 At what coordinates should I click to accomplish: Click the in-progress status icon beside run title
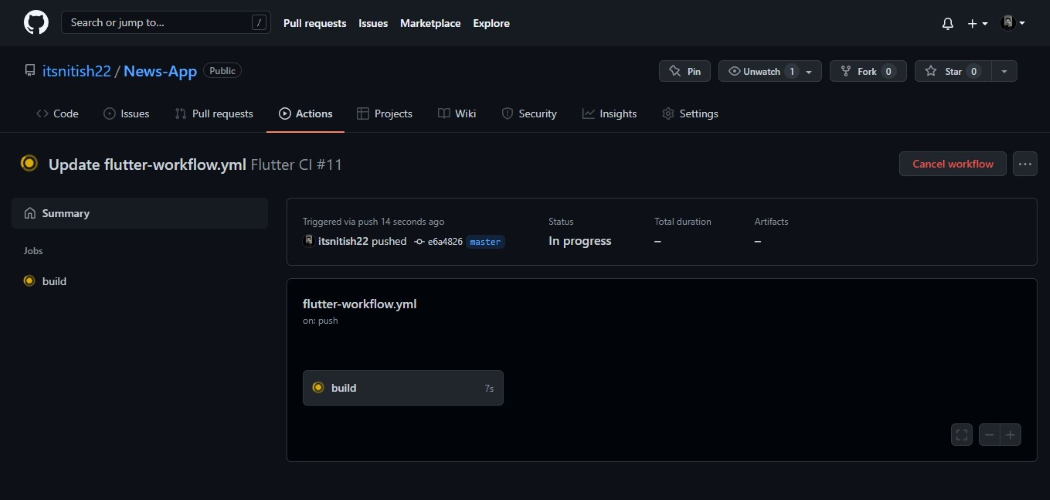click(x=29, y=163)
